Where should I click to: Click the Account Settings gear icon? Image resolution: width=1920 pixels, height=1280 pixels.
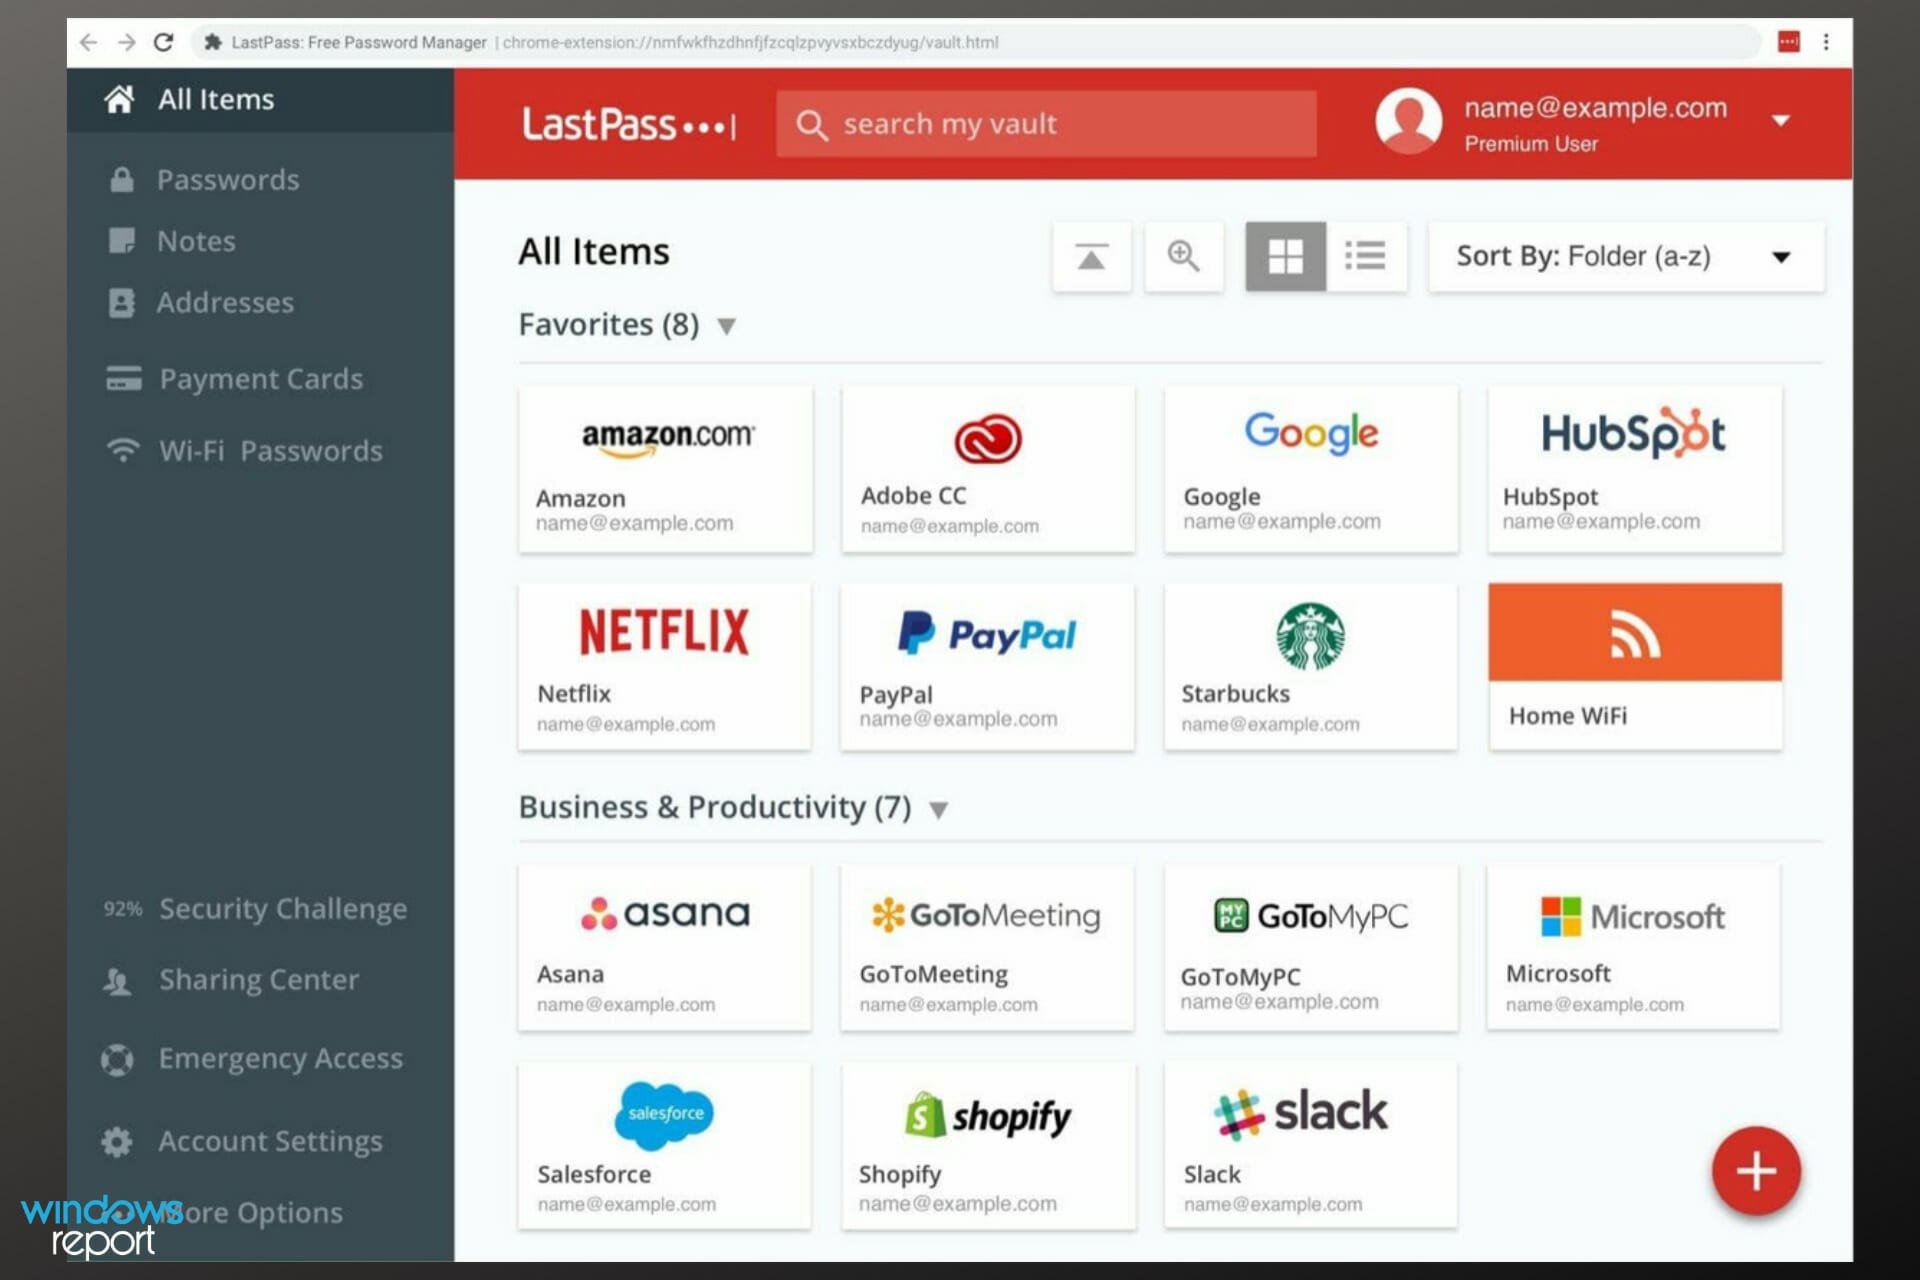117,1142
